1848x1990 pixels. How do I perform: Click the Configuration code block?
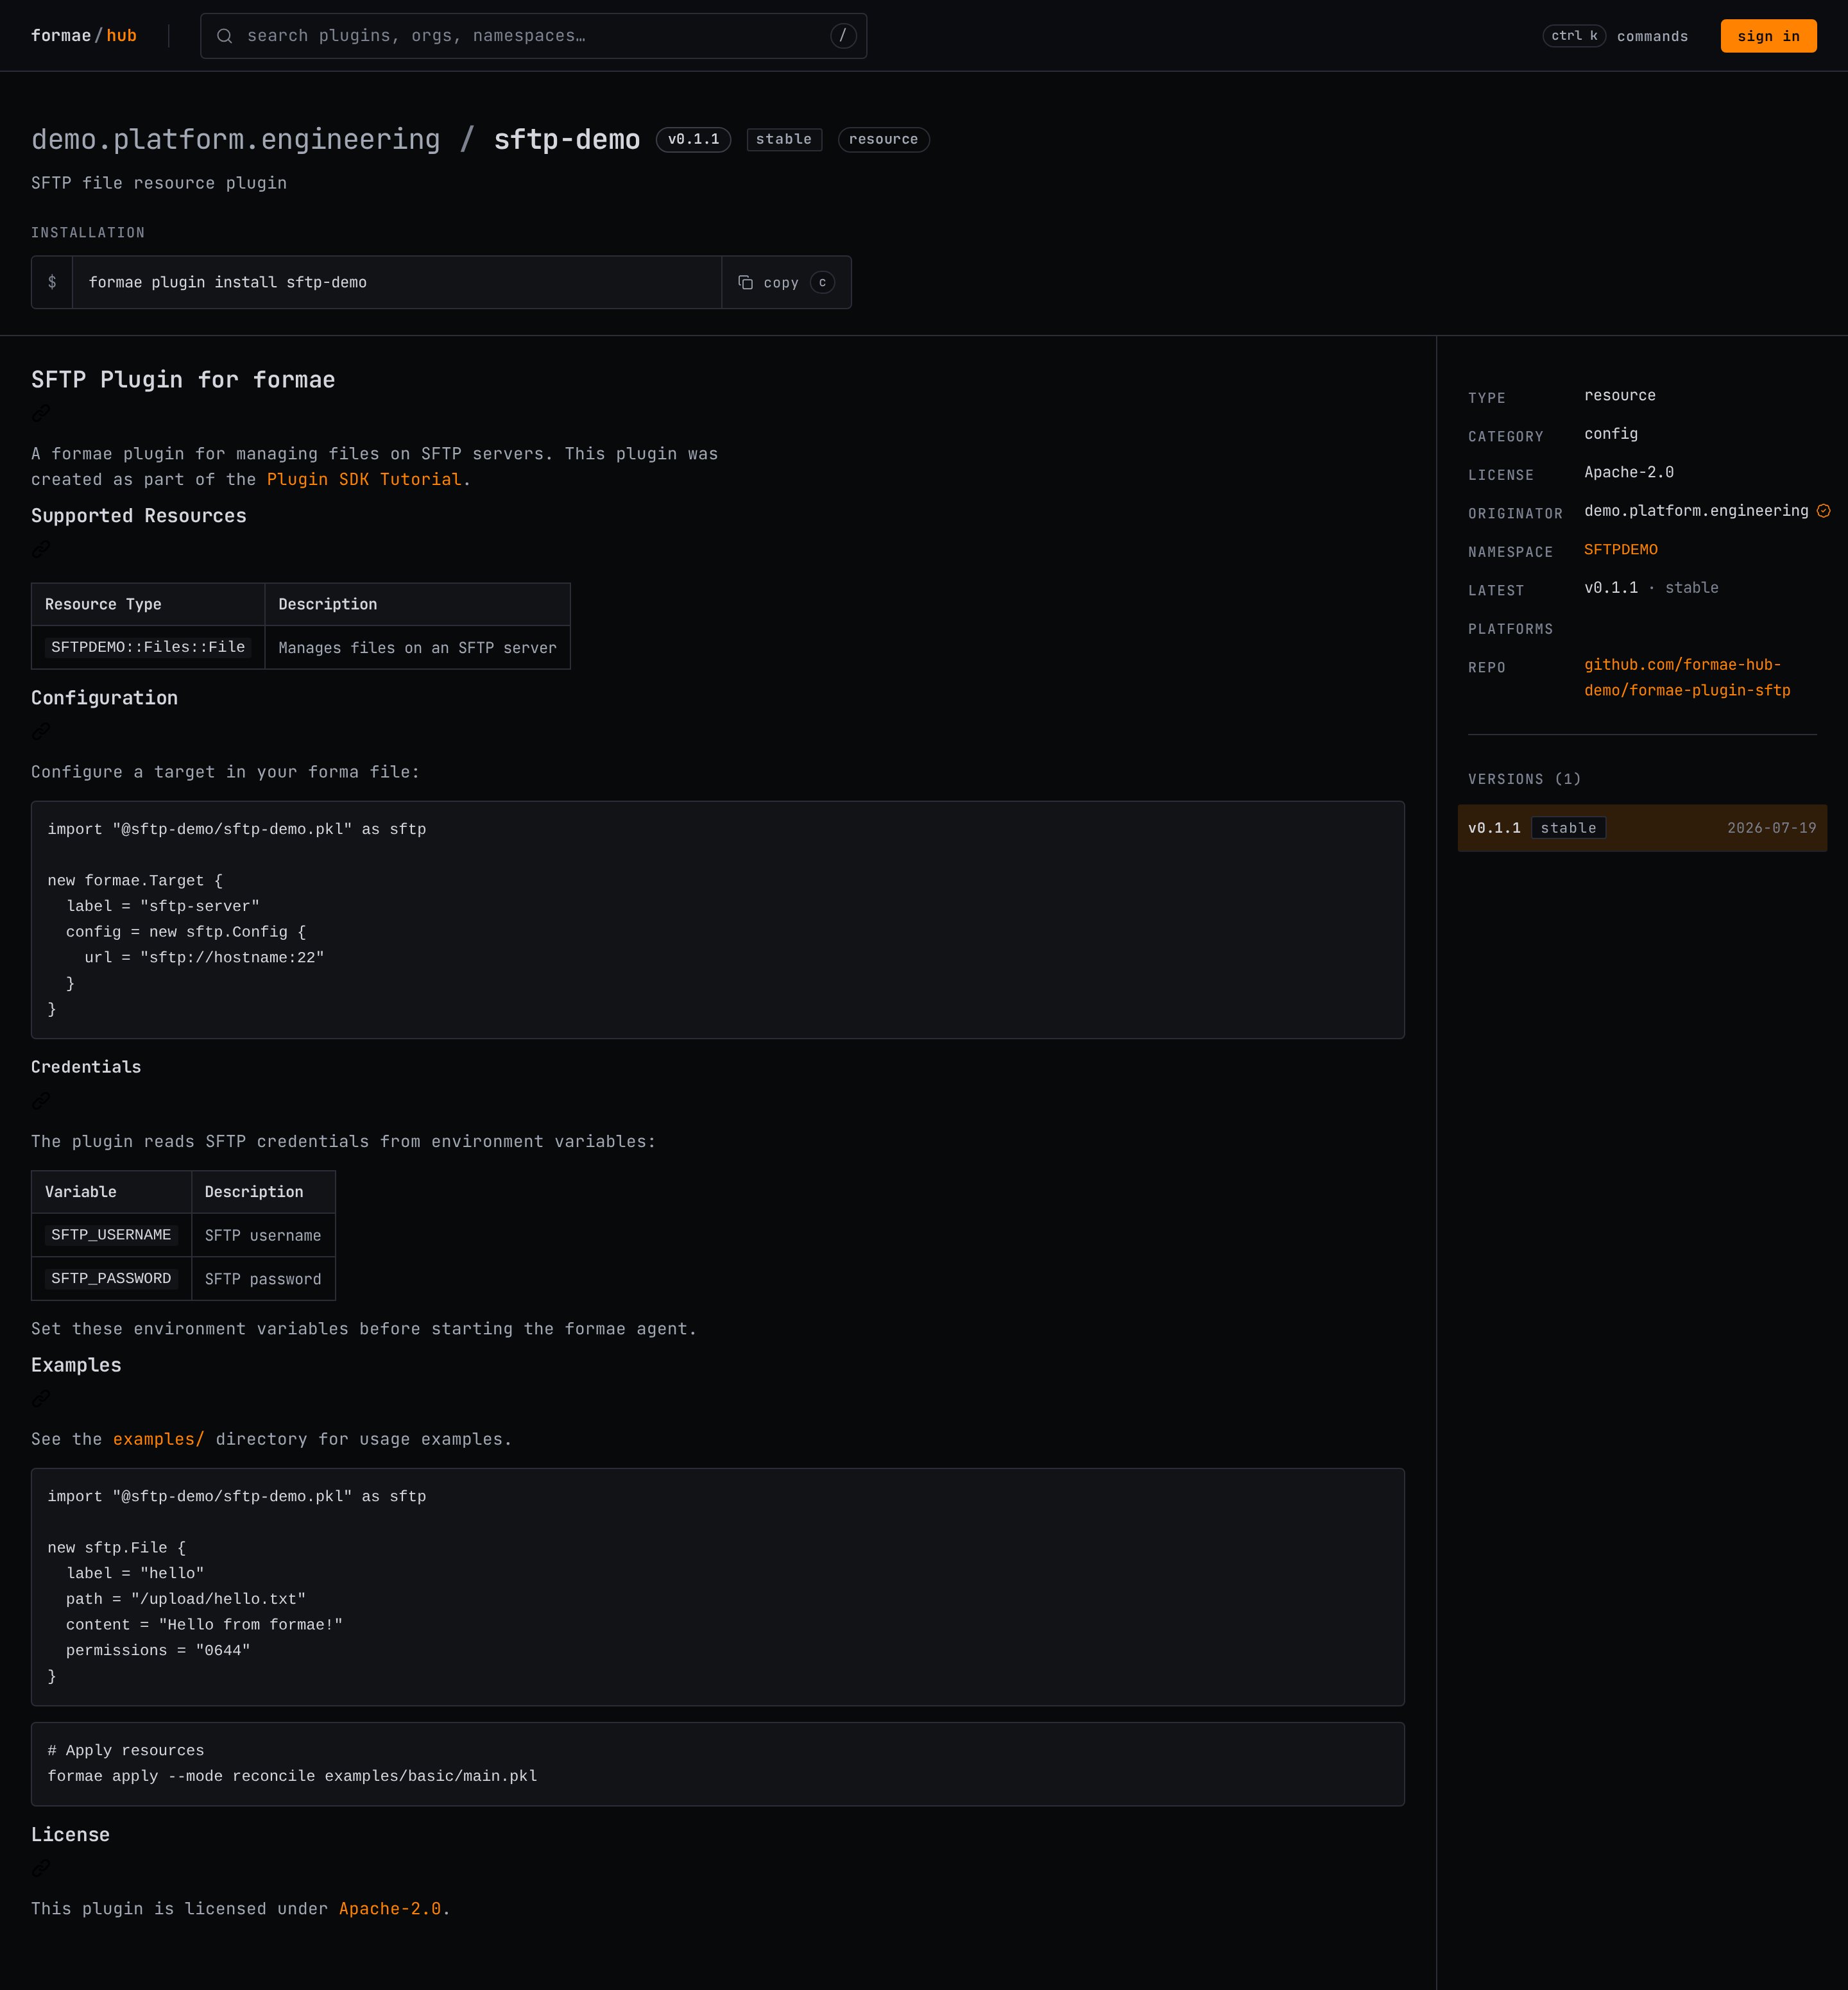pyautogui.click(x=717, y=919)
